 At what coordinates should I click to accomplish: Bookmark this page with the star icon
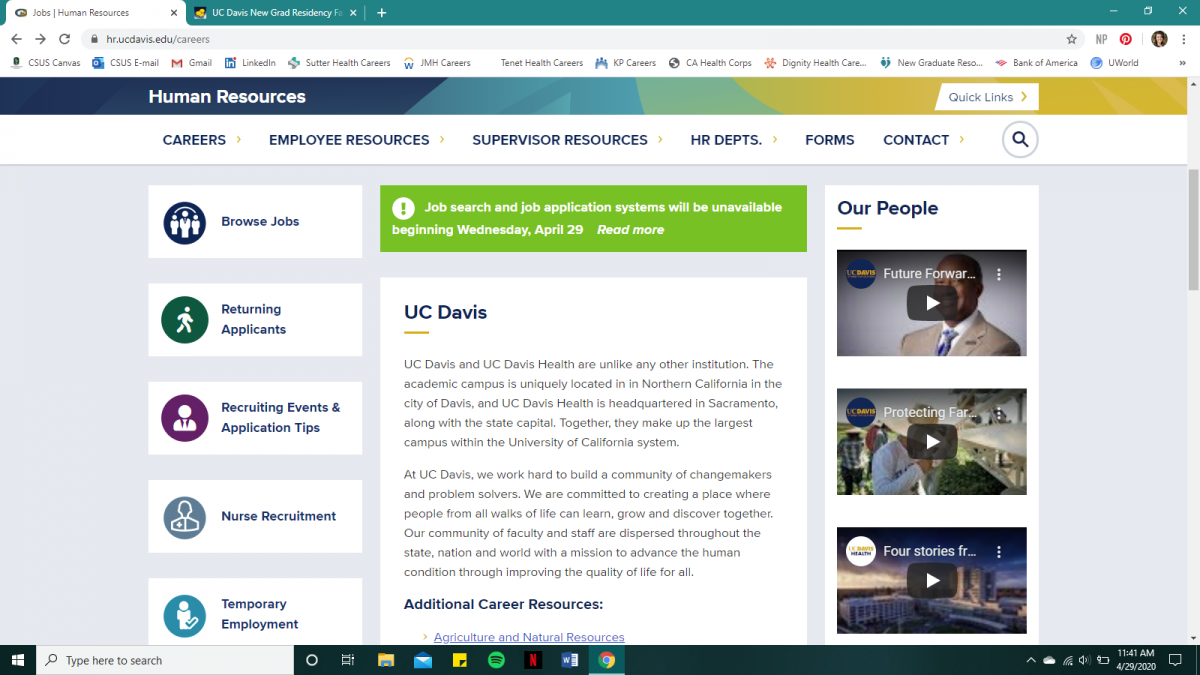1071,39
